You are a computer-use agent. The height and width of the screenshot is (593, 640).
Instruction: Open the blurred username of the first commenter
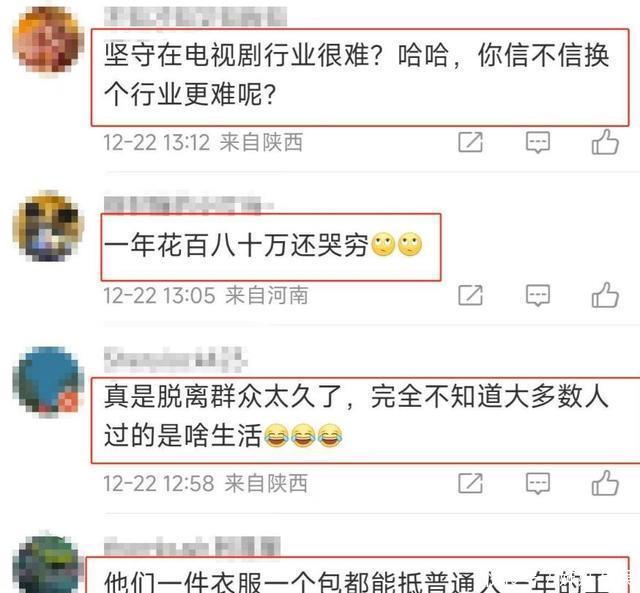pos(195,16)
